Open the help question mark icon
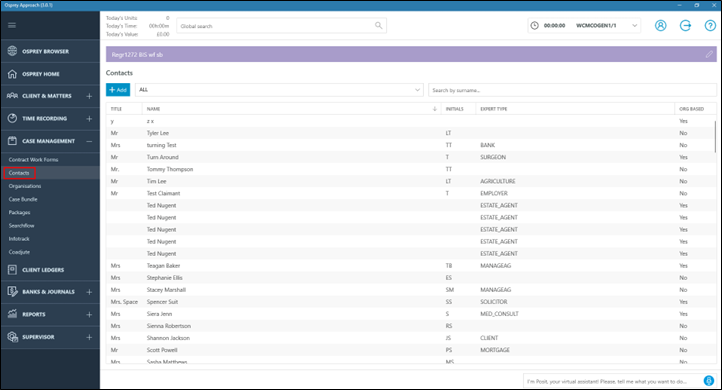 [x=710, y=26]
